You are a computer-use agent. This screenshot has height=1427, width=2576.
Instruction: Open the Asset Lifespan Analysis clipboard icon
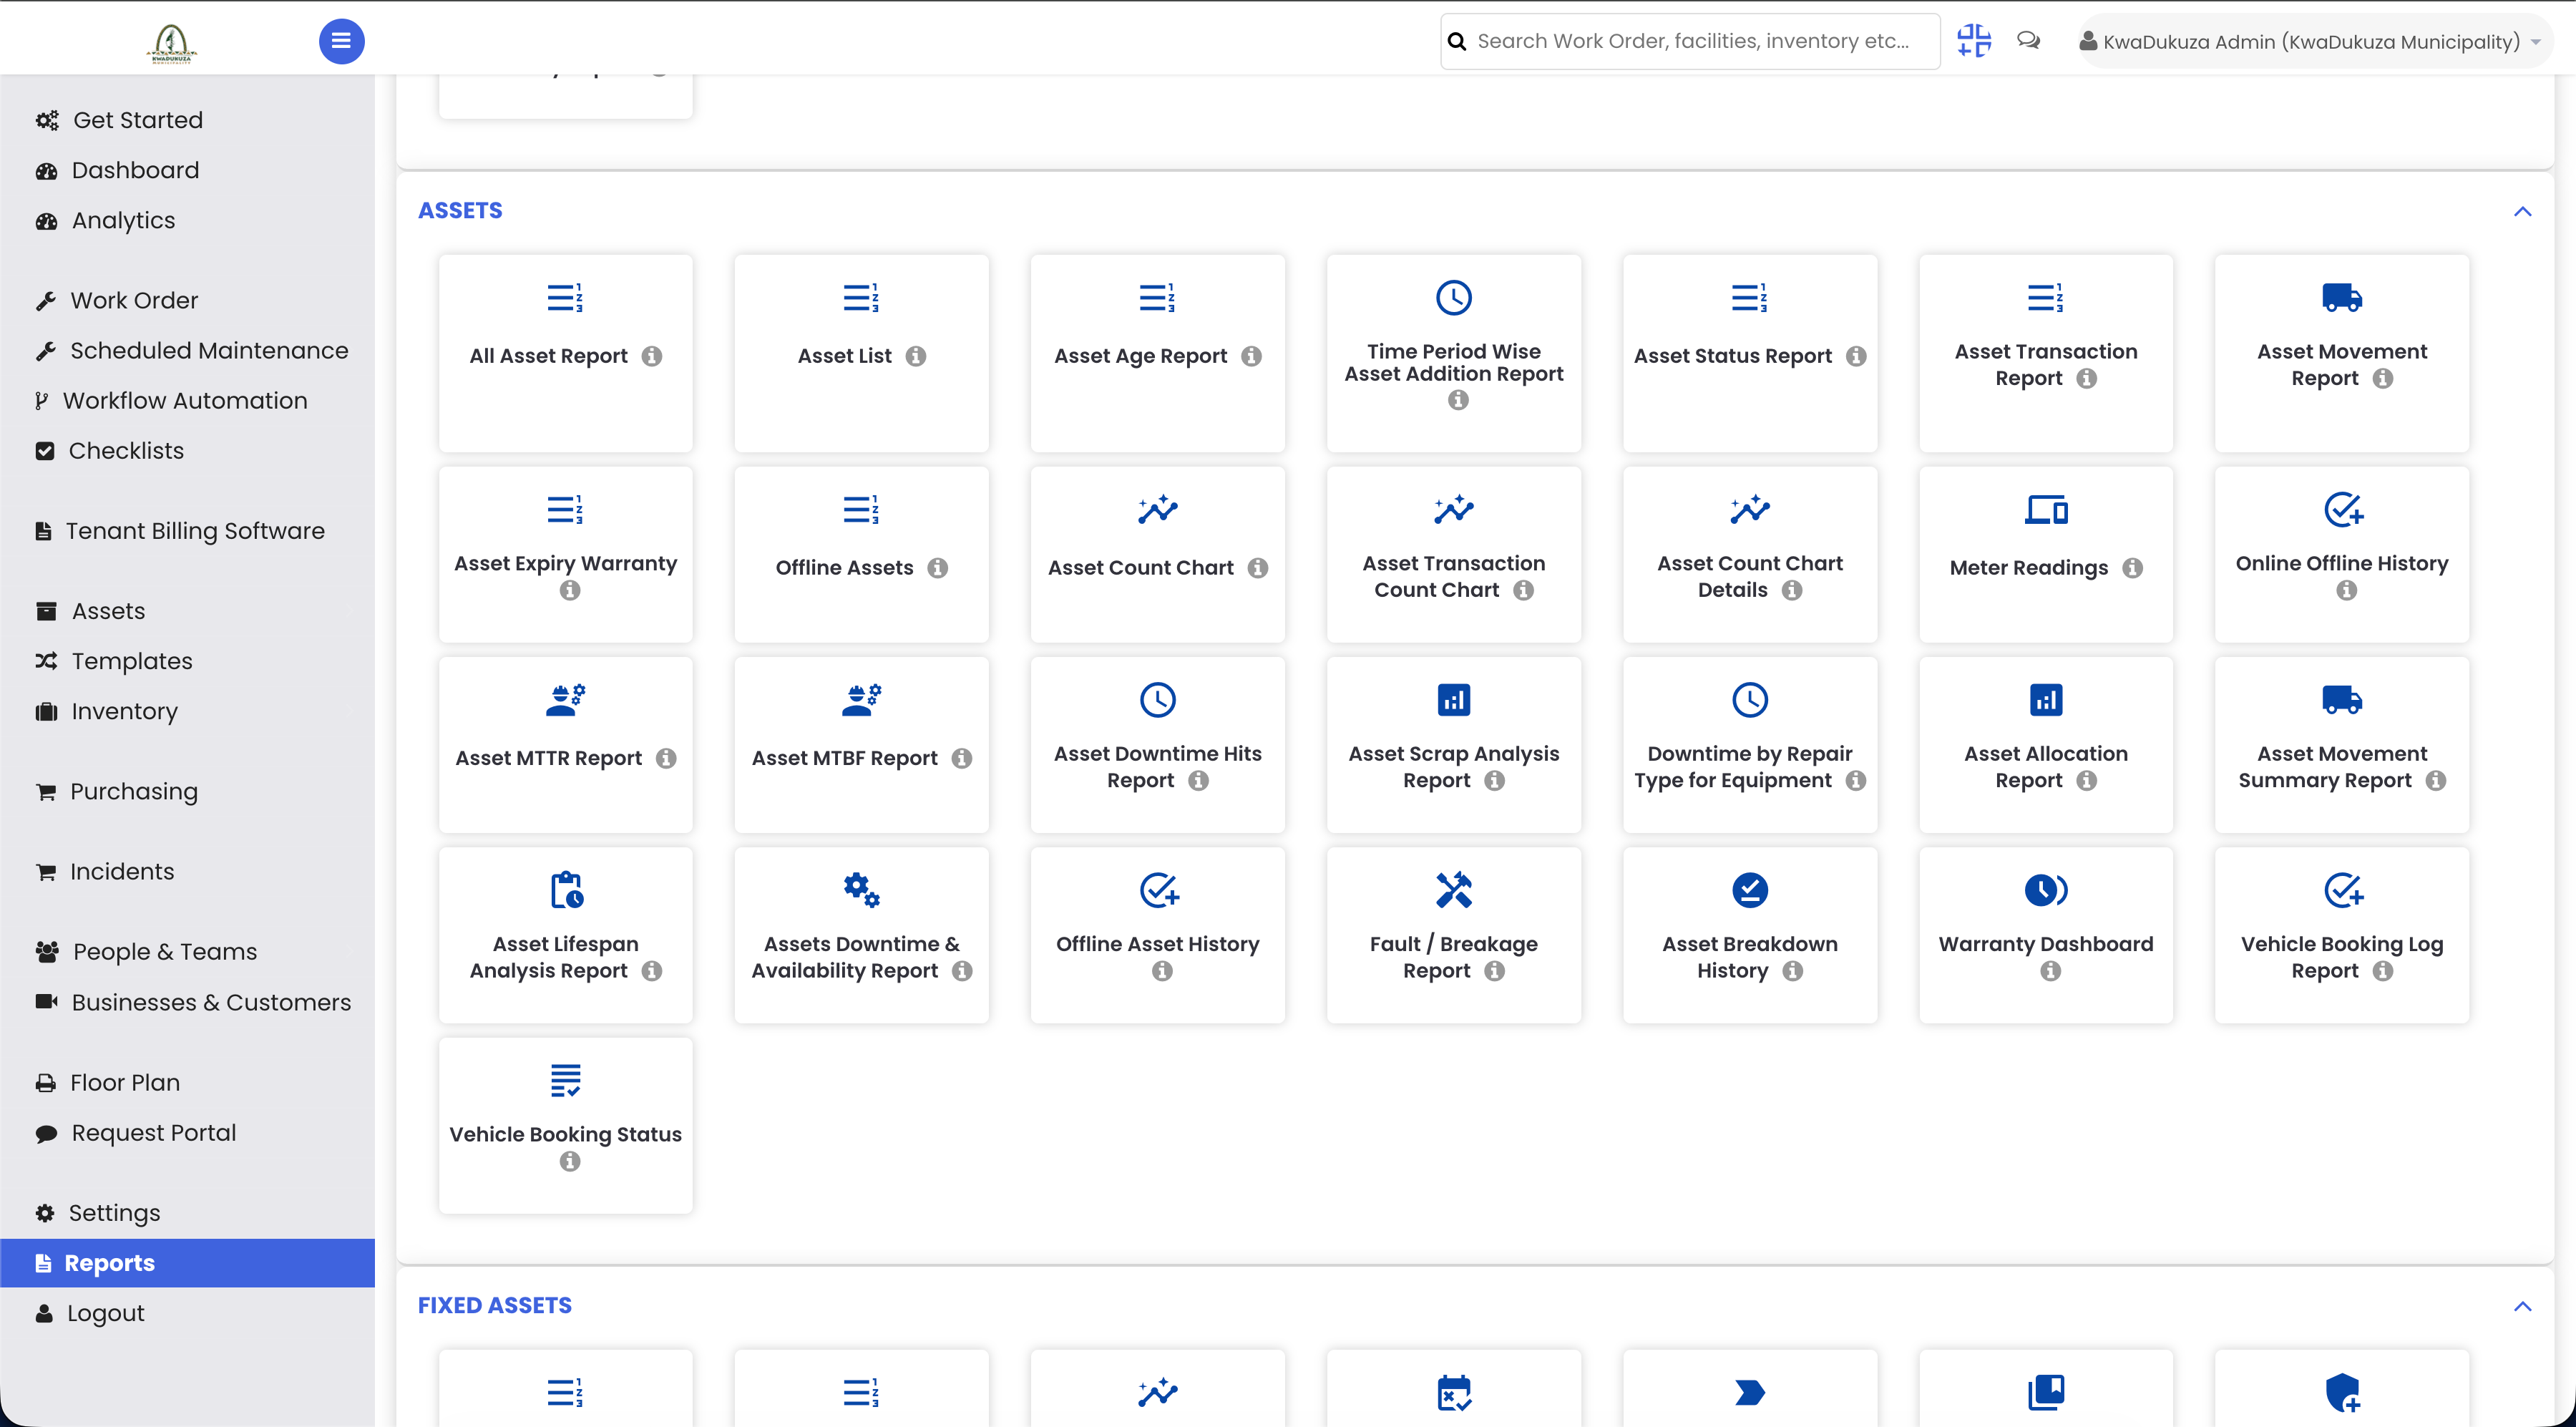click(x=565, y=890)
